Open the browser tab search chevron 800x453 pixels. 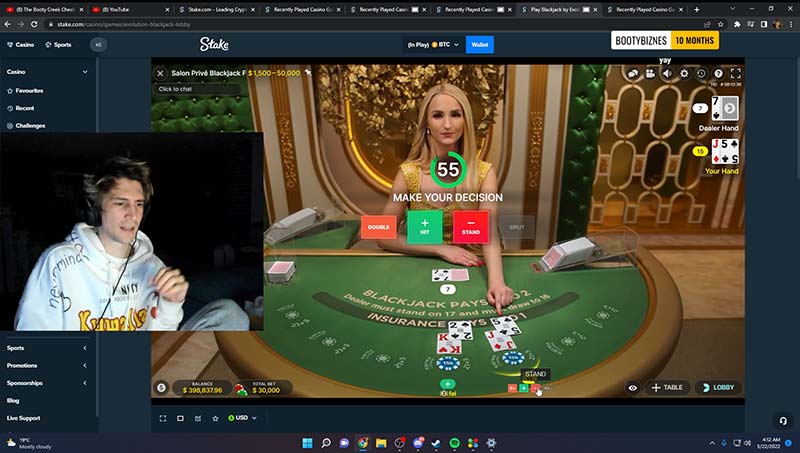point(732,9)
